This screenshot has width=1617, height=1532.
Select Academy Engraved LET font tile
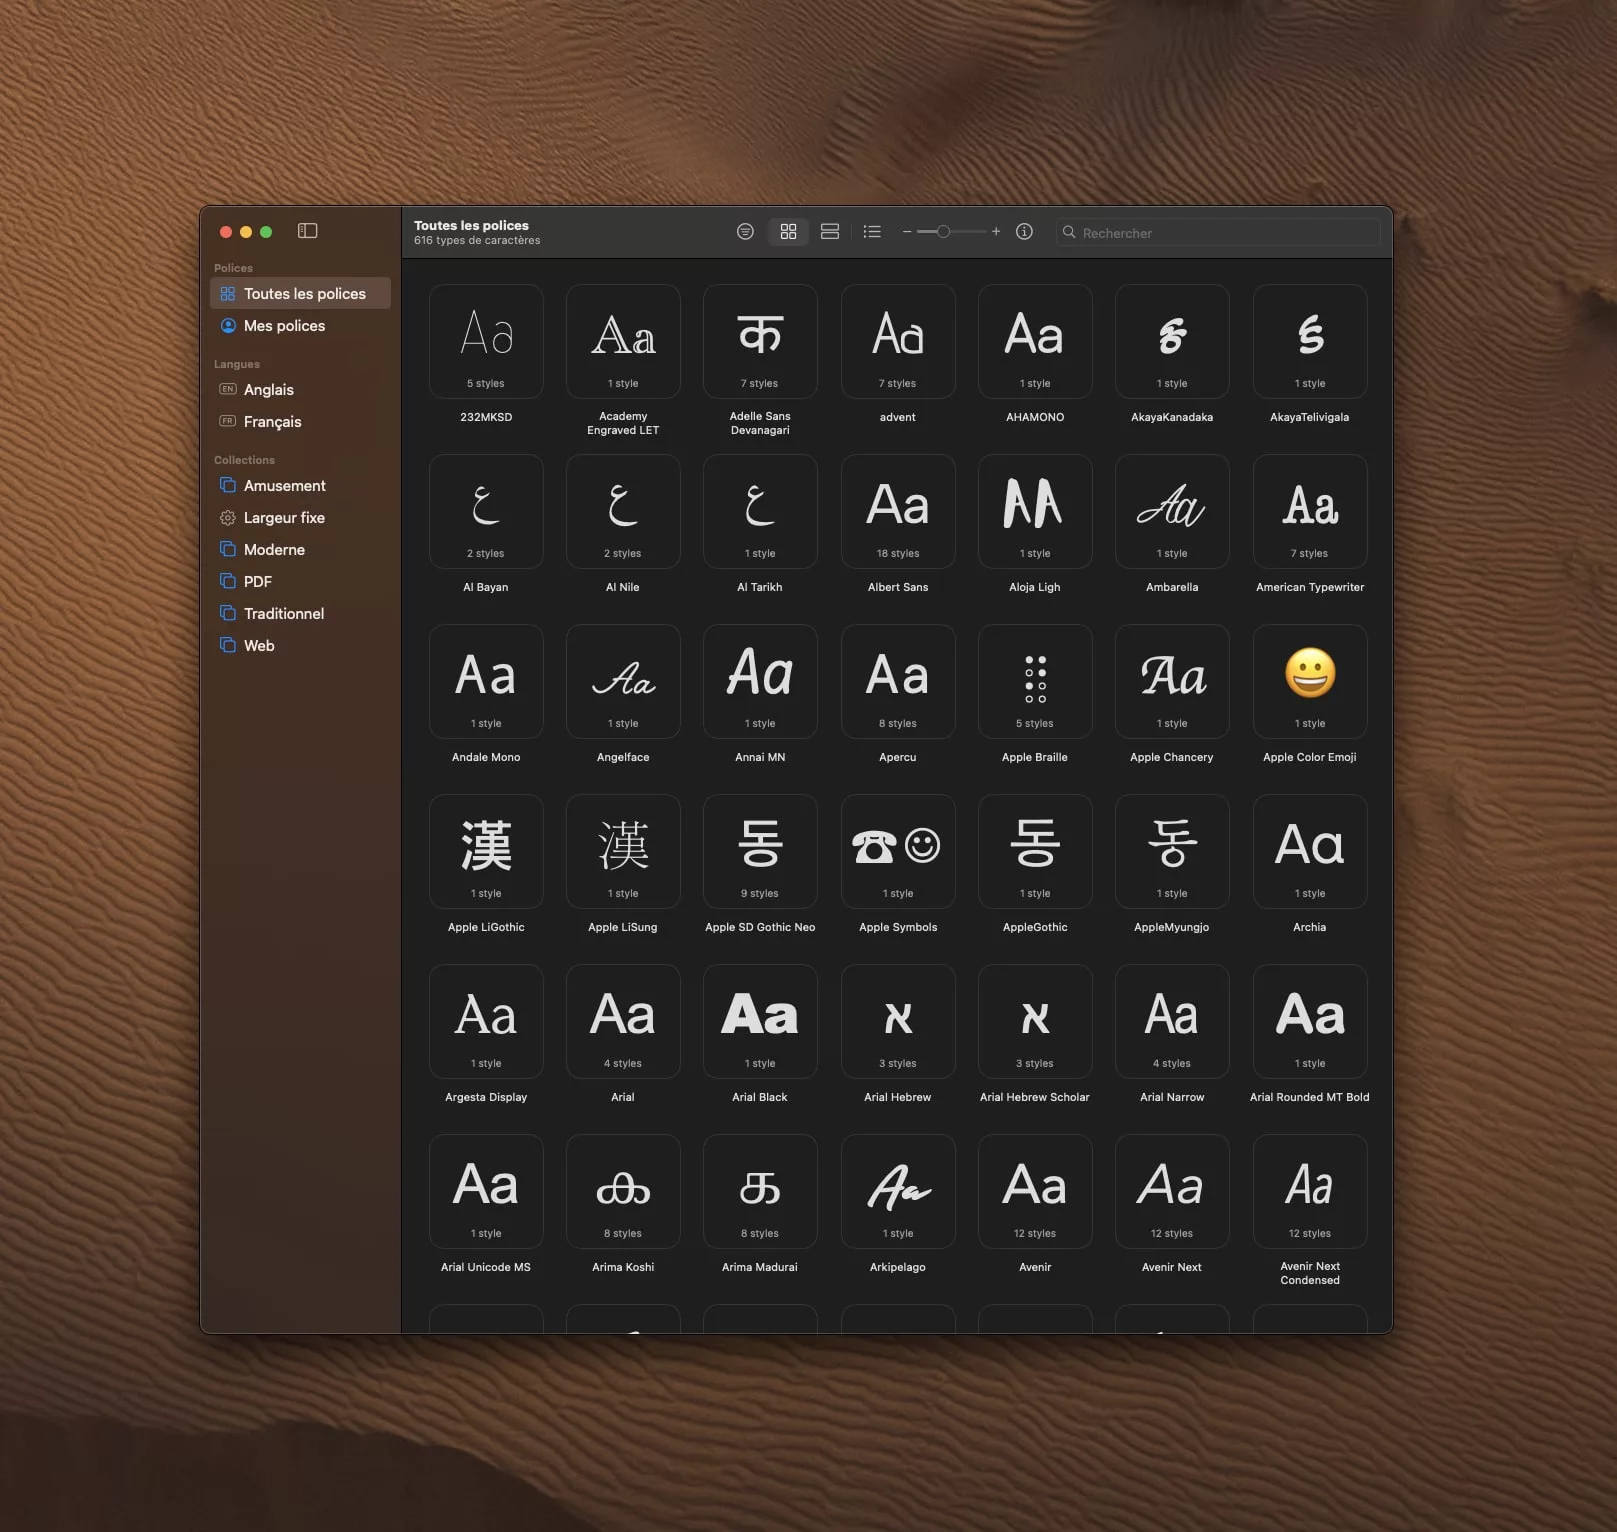[623, 341]
